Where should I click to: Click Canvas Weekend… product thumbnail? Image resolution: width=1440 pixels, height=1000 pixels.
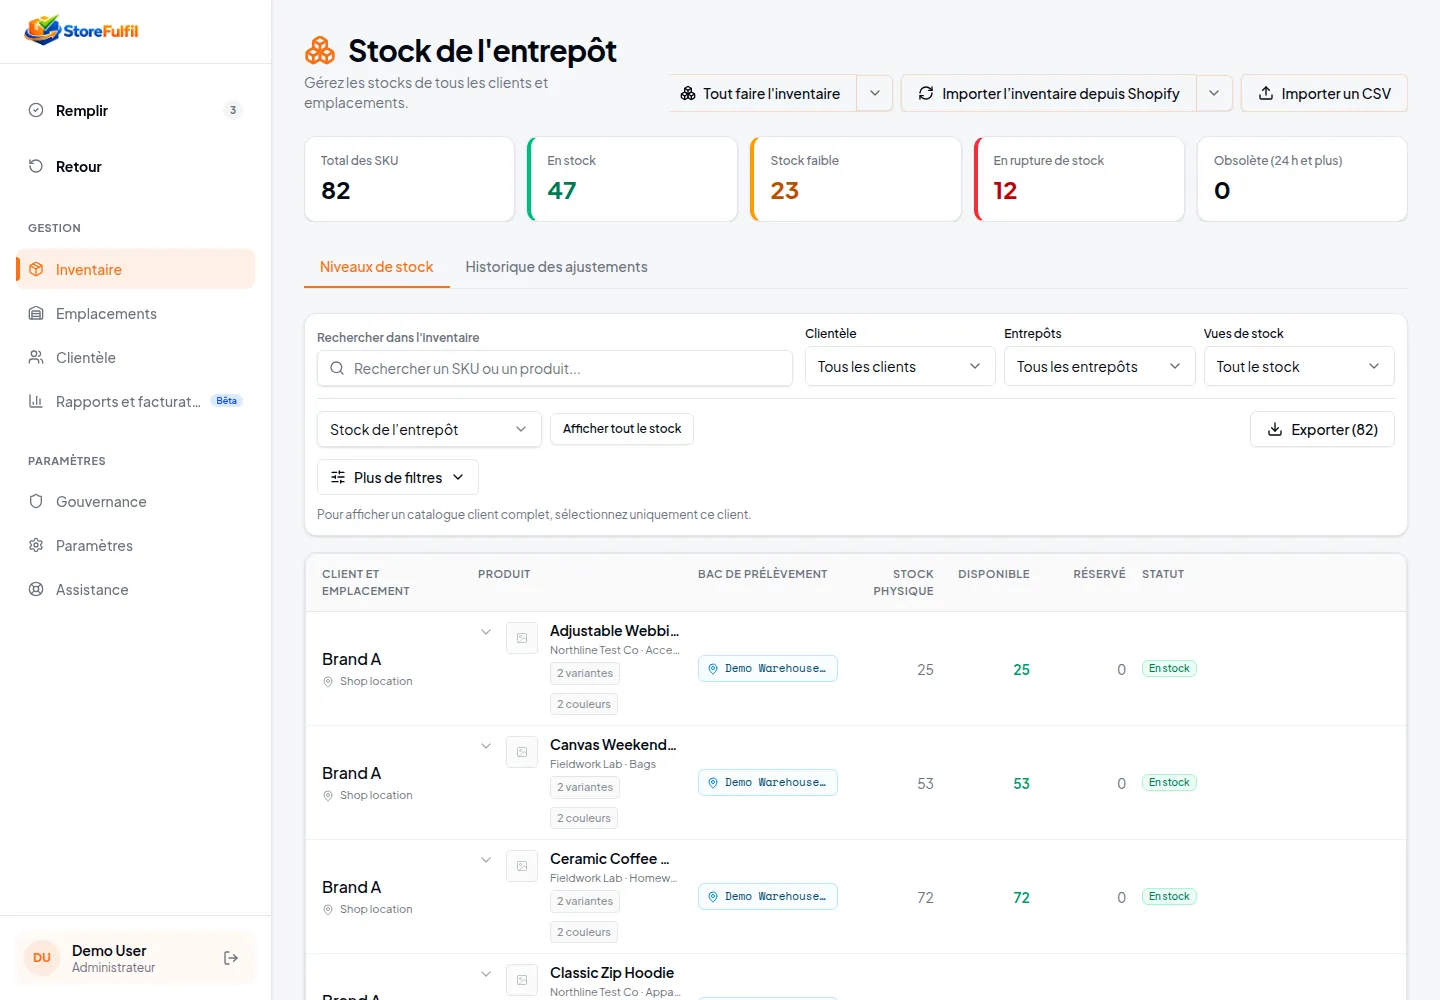(x=522, y=752)
